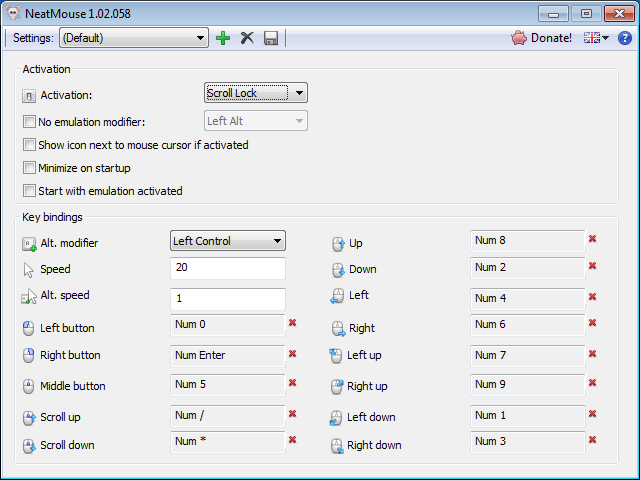Check Minimize on startup
Image resolution: width=640 pixels, height=480 pixels.
tap(29, 168)
